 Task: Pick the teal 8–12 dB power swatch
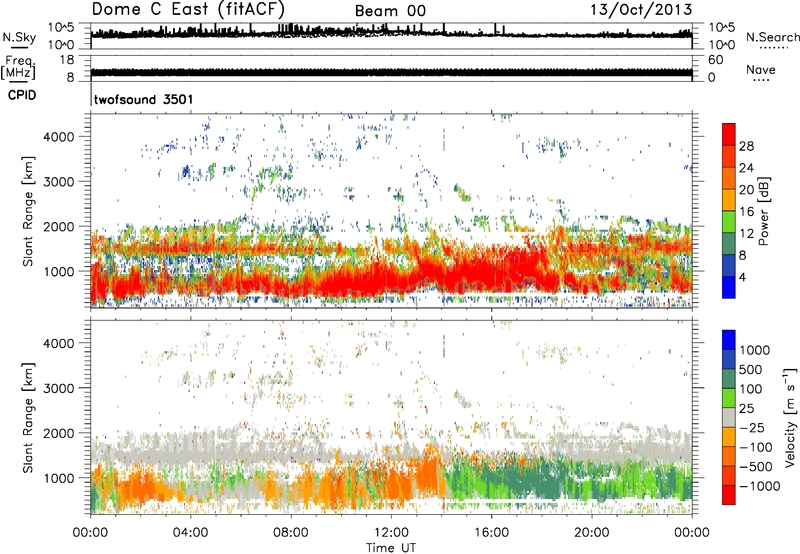click(729, 244)
